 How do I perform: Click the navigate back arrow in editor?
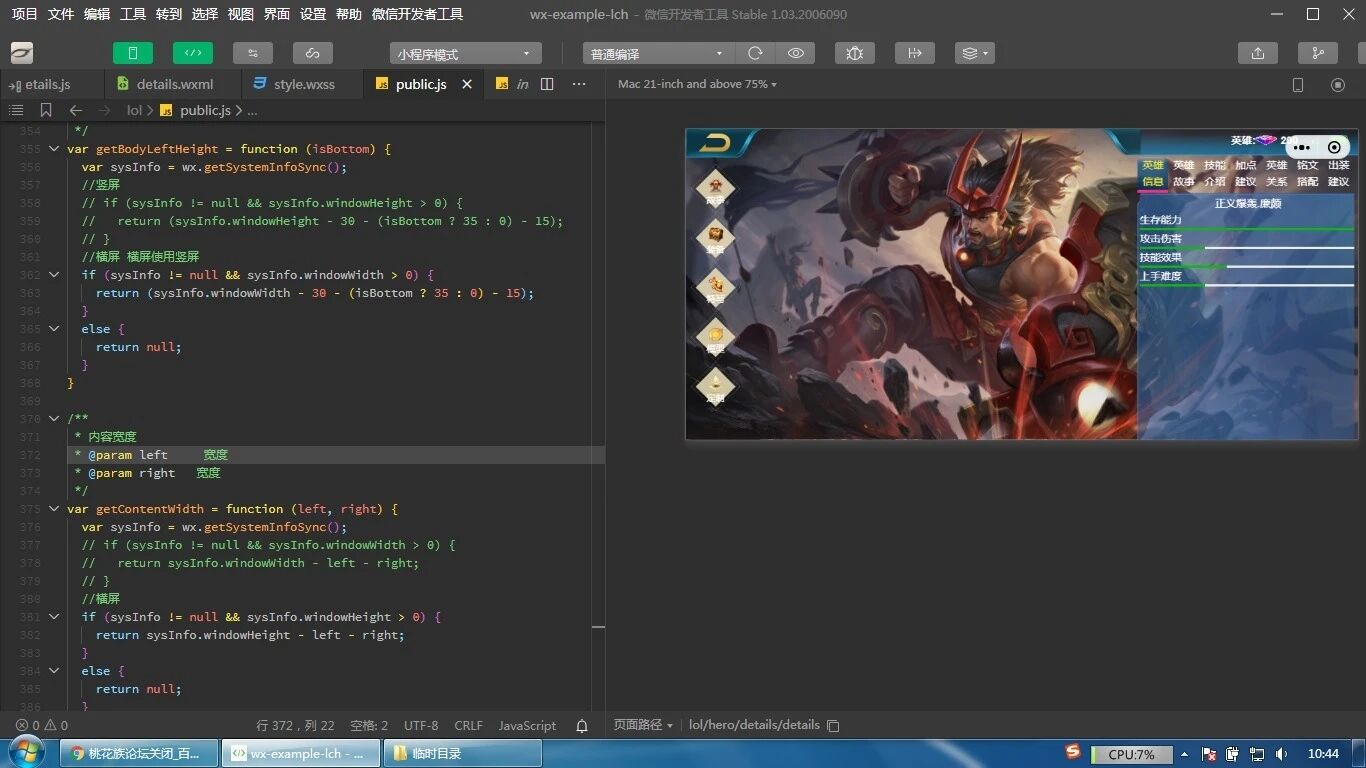click(x=76, y=110)
